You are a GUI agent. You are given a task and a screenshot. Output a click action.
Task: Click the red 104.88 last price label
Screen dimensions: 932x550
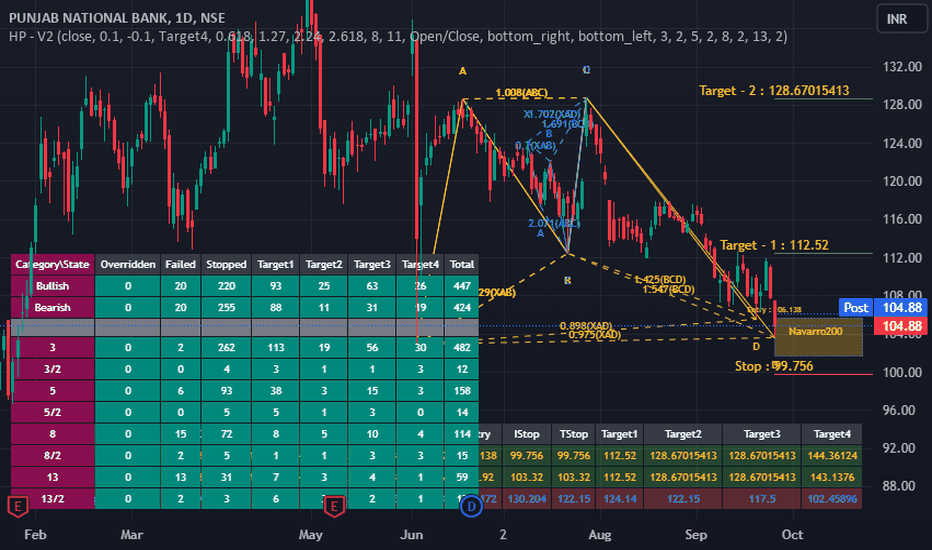point(902,326)
